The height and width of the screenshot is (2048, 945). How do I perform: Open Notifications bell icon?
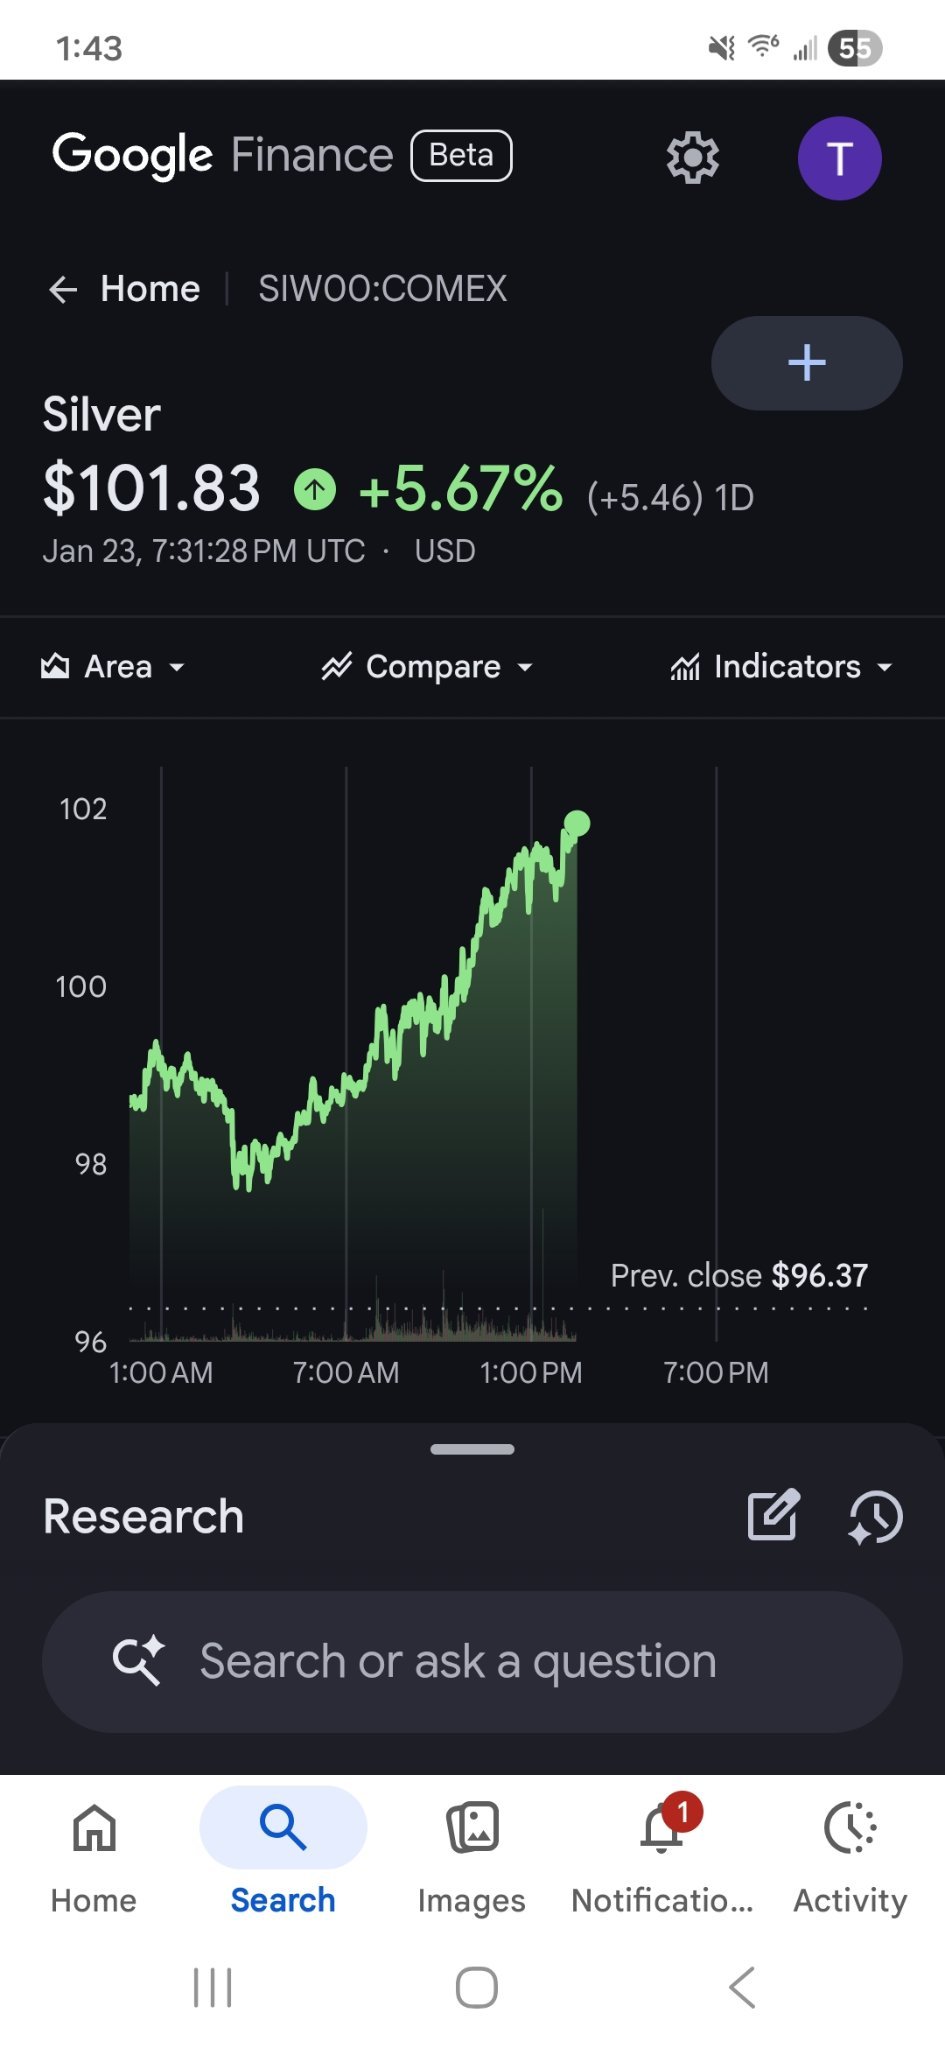(x=663, y=1827)
